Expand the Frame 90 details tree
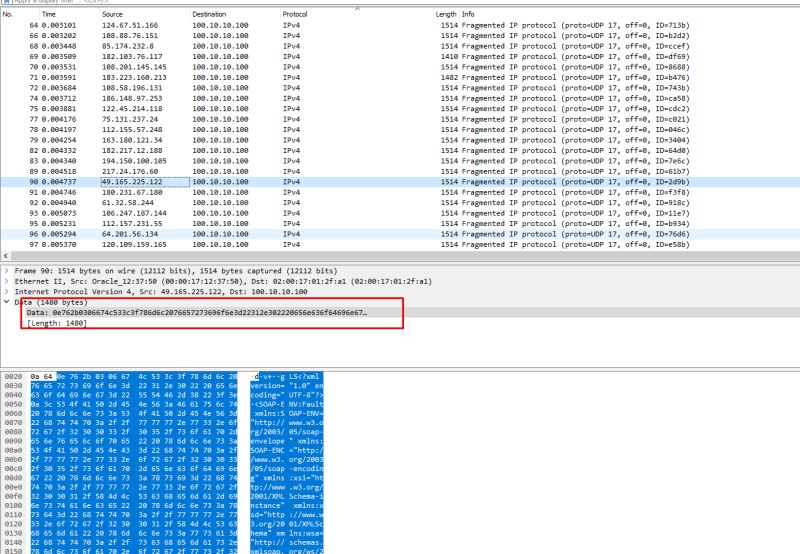 (7, 271)
